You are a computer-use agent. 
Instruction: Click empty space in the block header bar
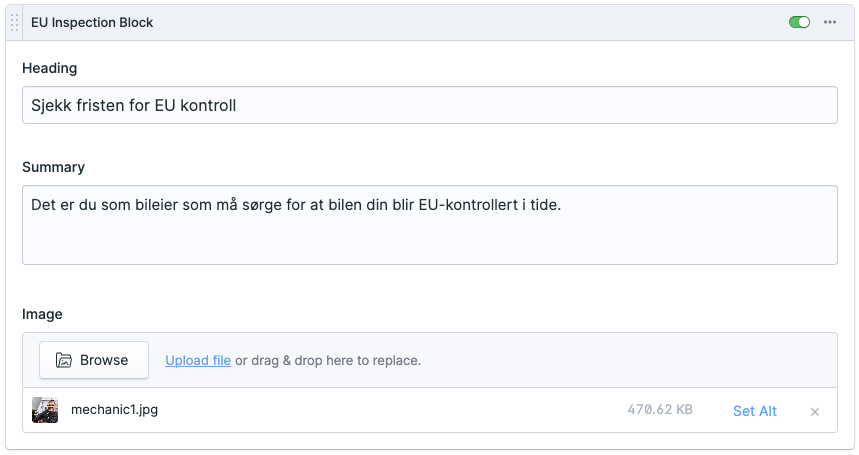(450, 22)
